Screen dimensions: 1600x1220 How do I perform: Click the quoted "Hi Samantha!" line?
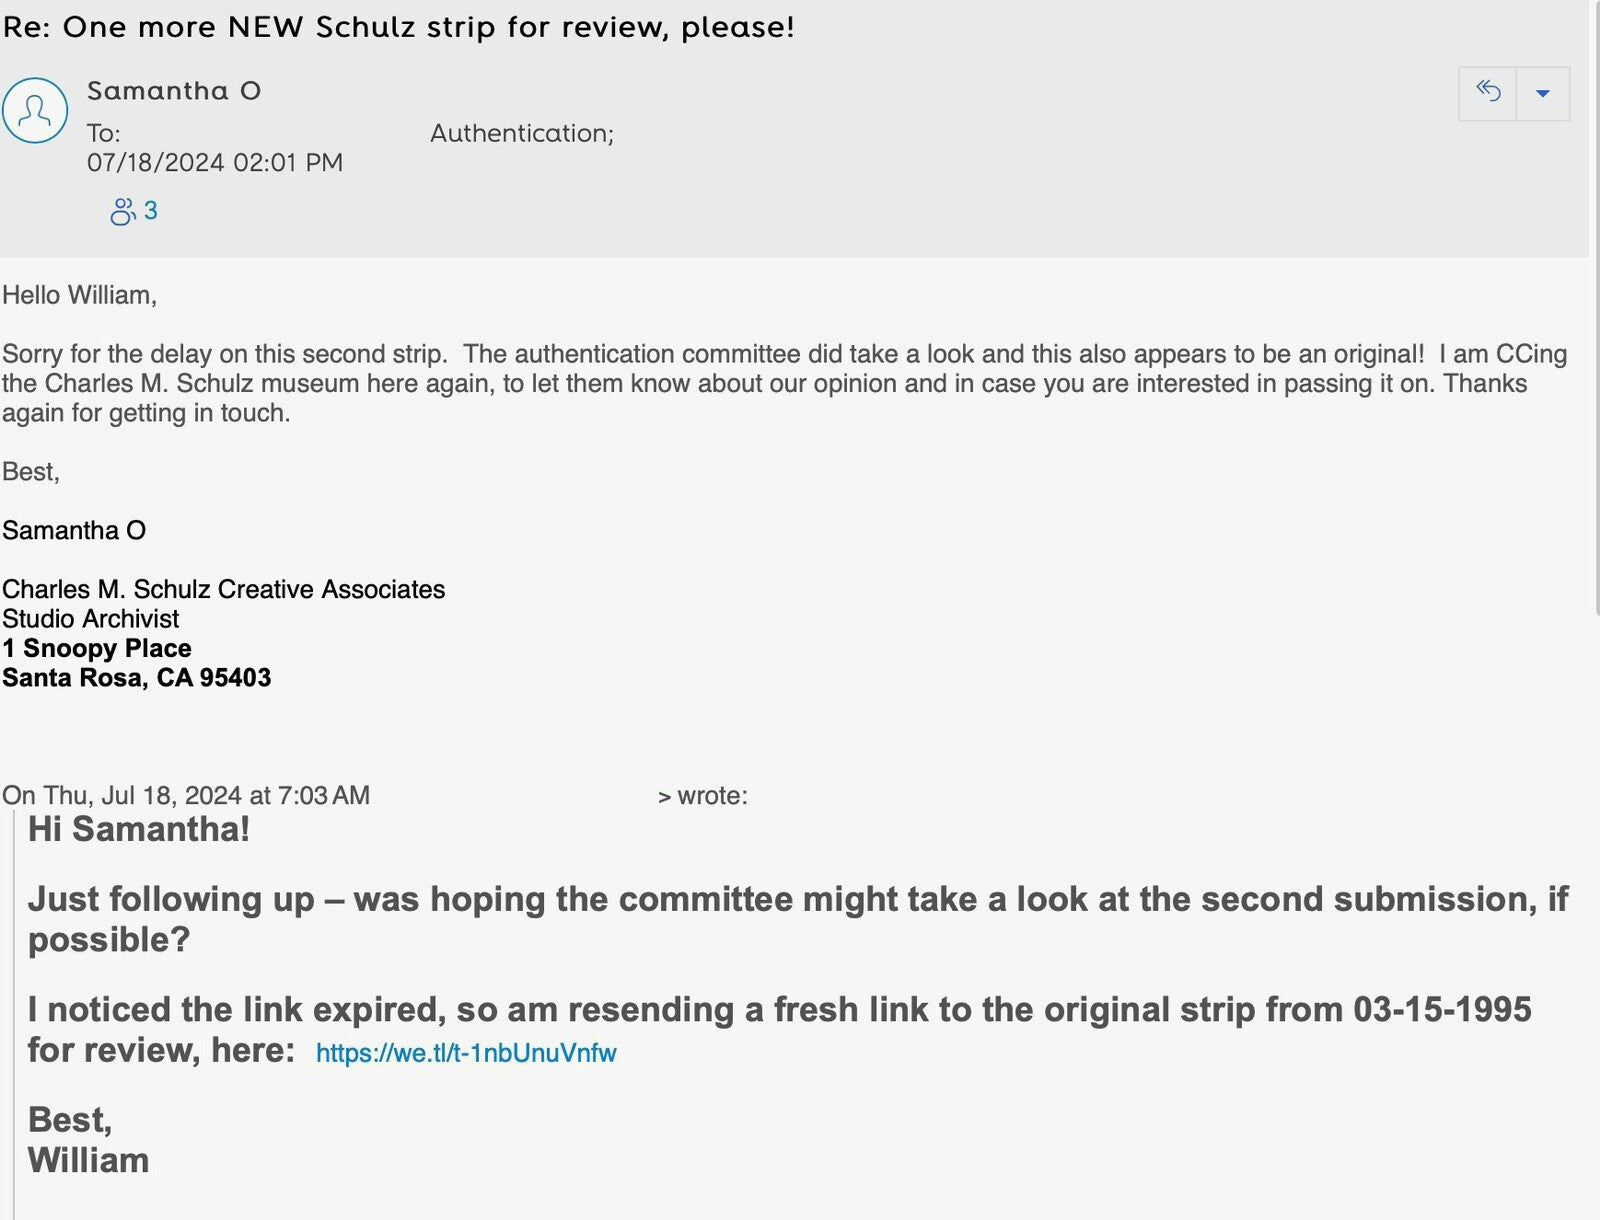138,829
